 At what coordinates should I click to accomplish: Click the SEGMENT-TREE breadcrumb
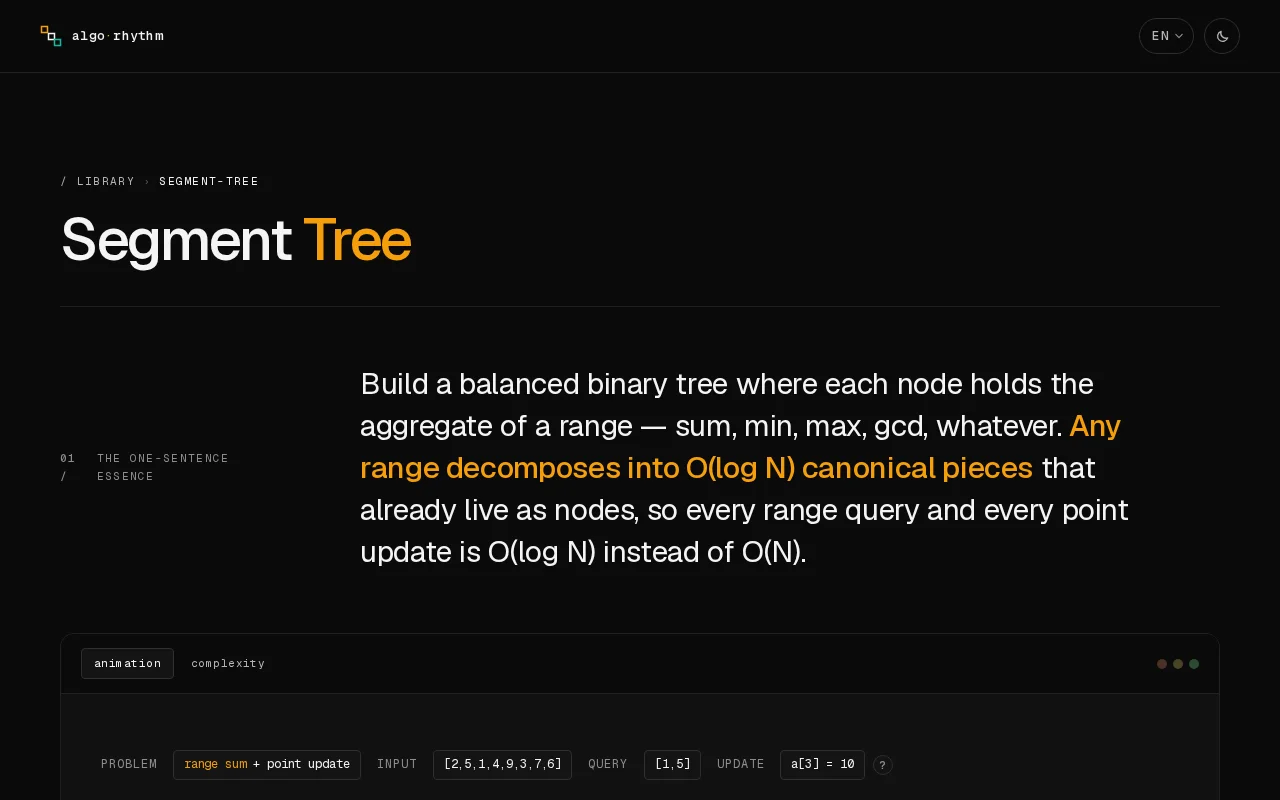(209, 182)
